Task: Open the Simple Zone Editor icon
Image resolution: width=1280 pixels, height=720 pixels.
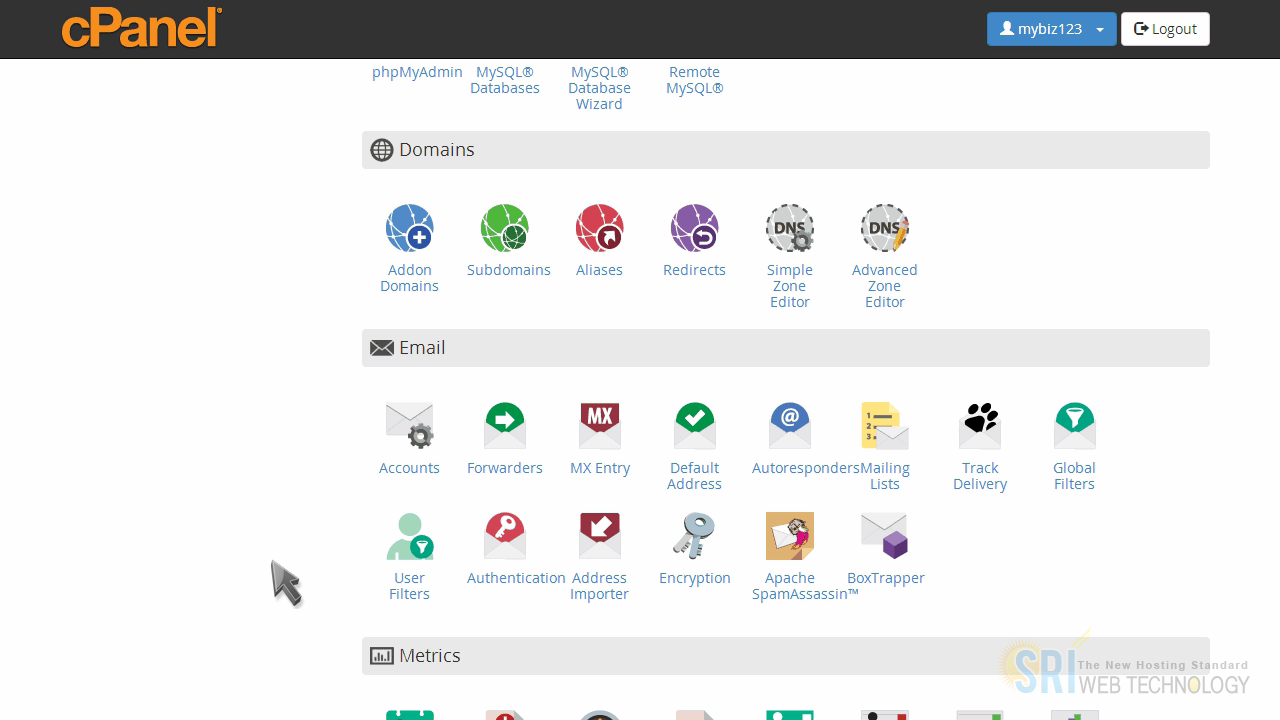Action: tap(789, 228)
